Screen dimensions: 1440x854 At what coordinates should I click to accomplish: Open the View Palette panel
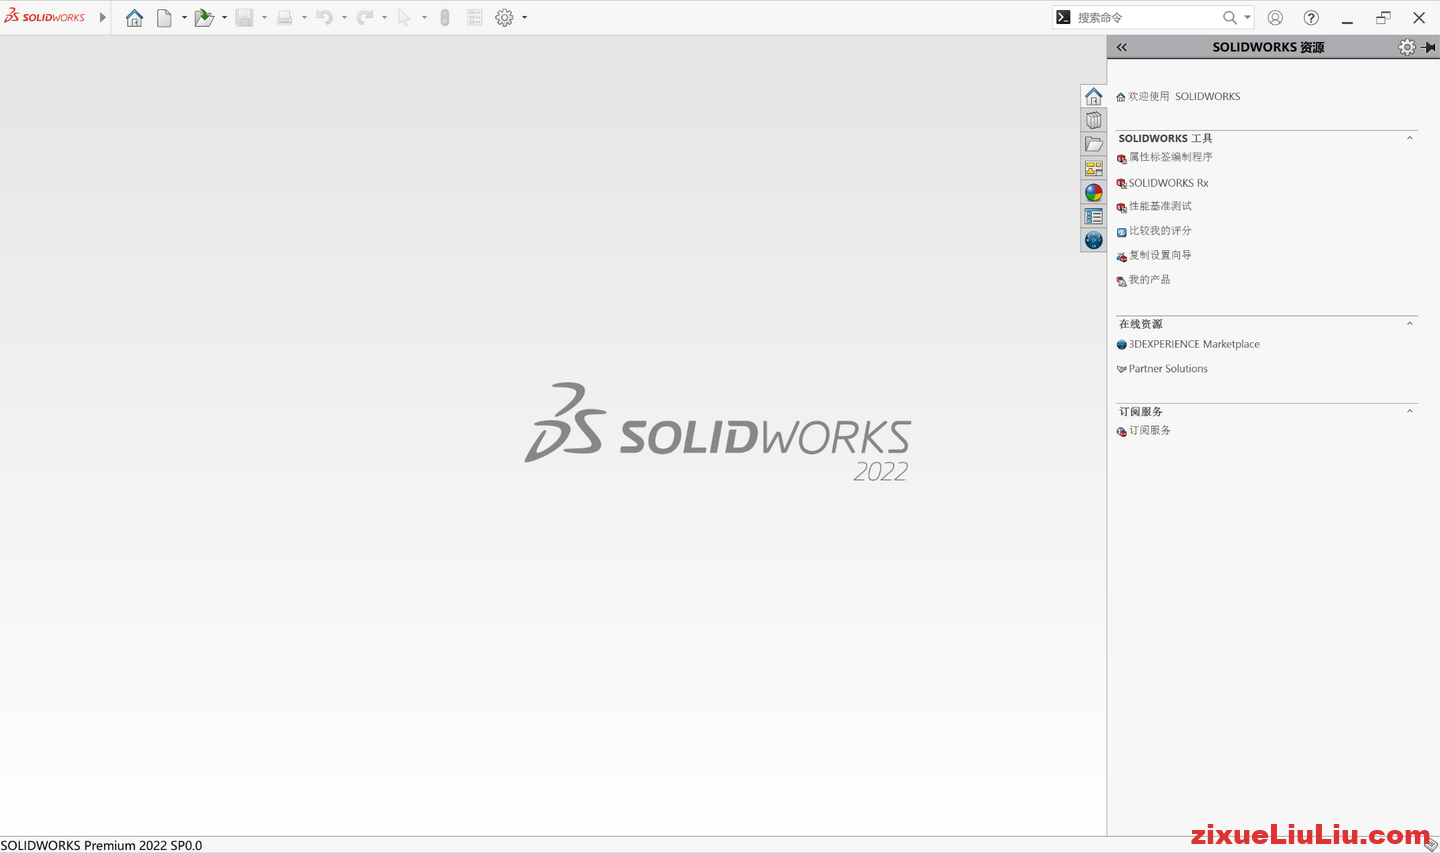(x=1093, y=168)
